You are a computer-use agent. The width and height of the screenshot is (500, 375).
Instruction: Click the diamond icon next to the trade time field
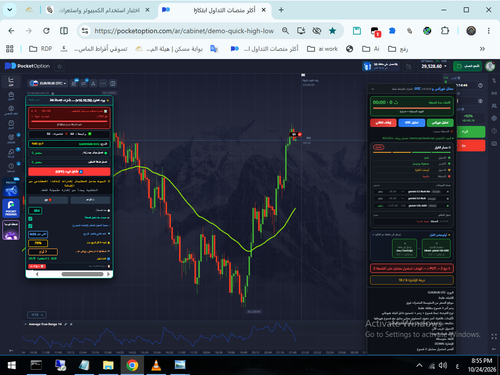[x=480, y=86]
